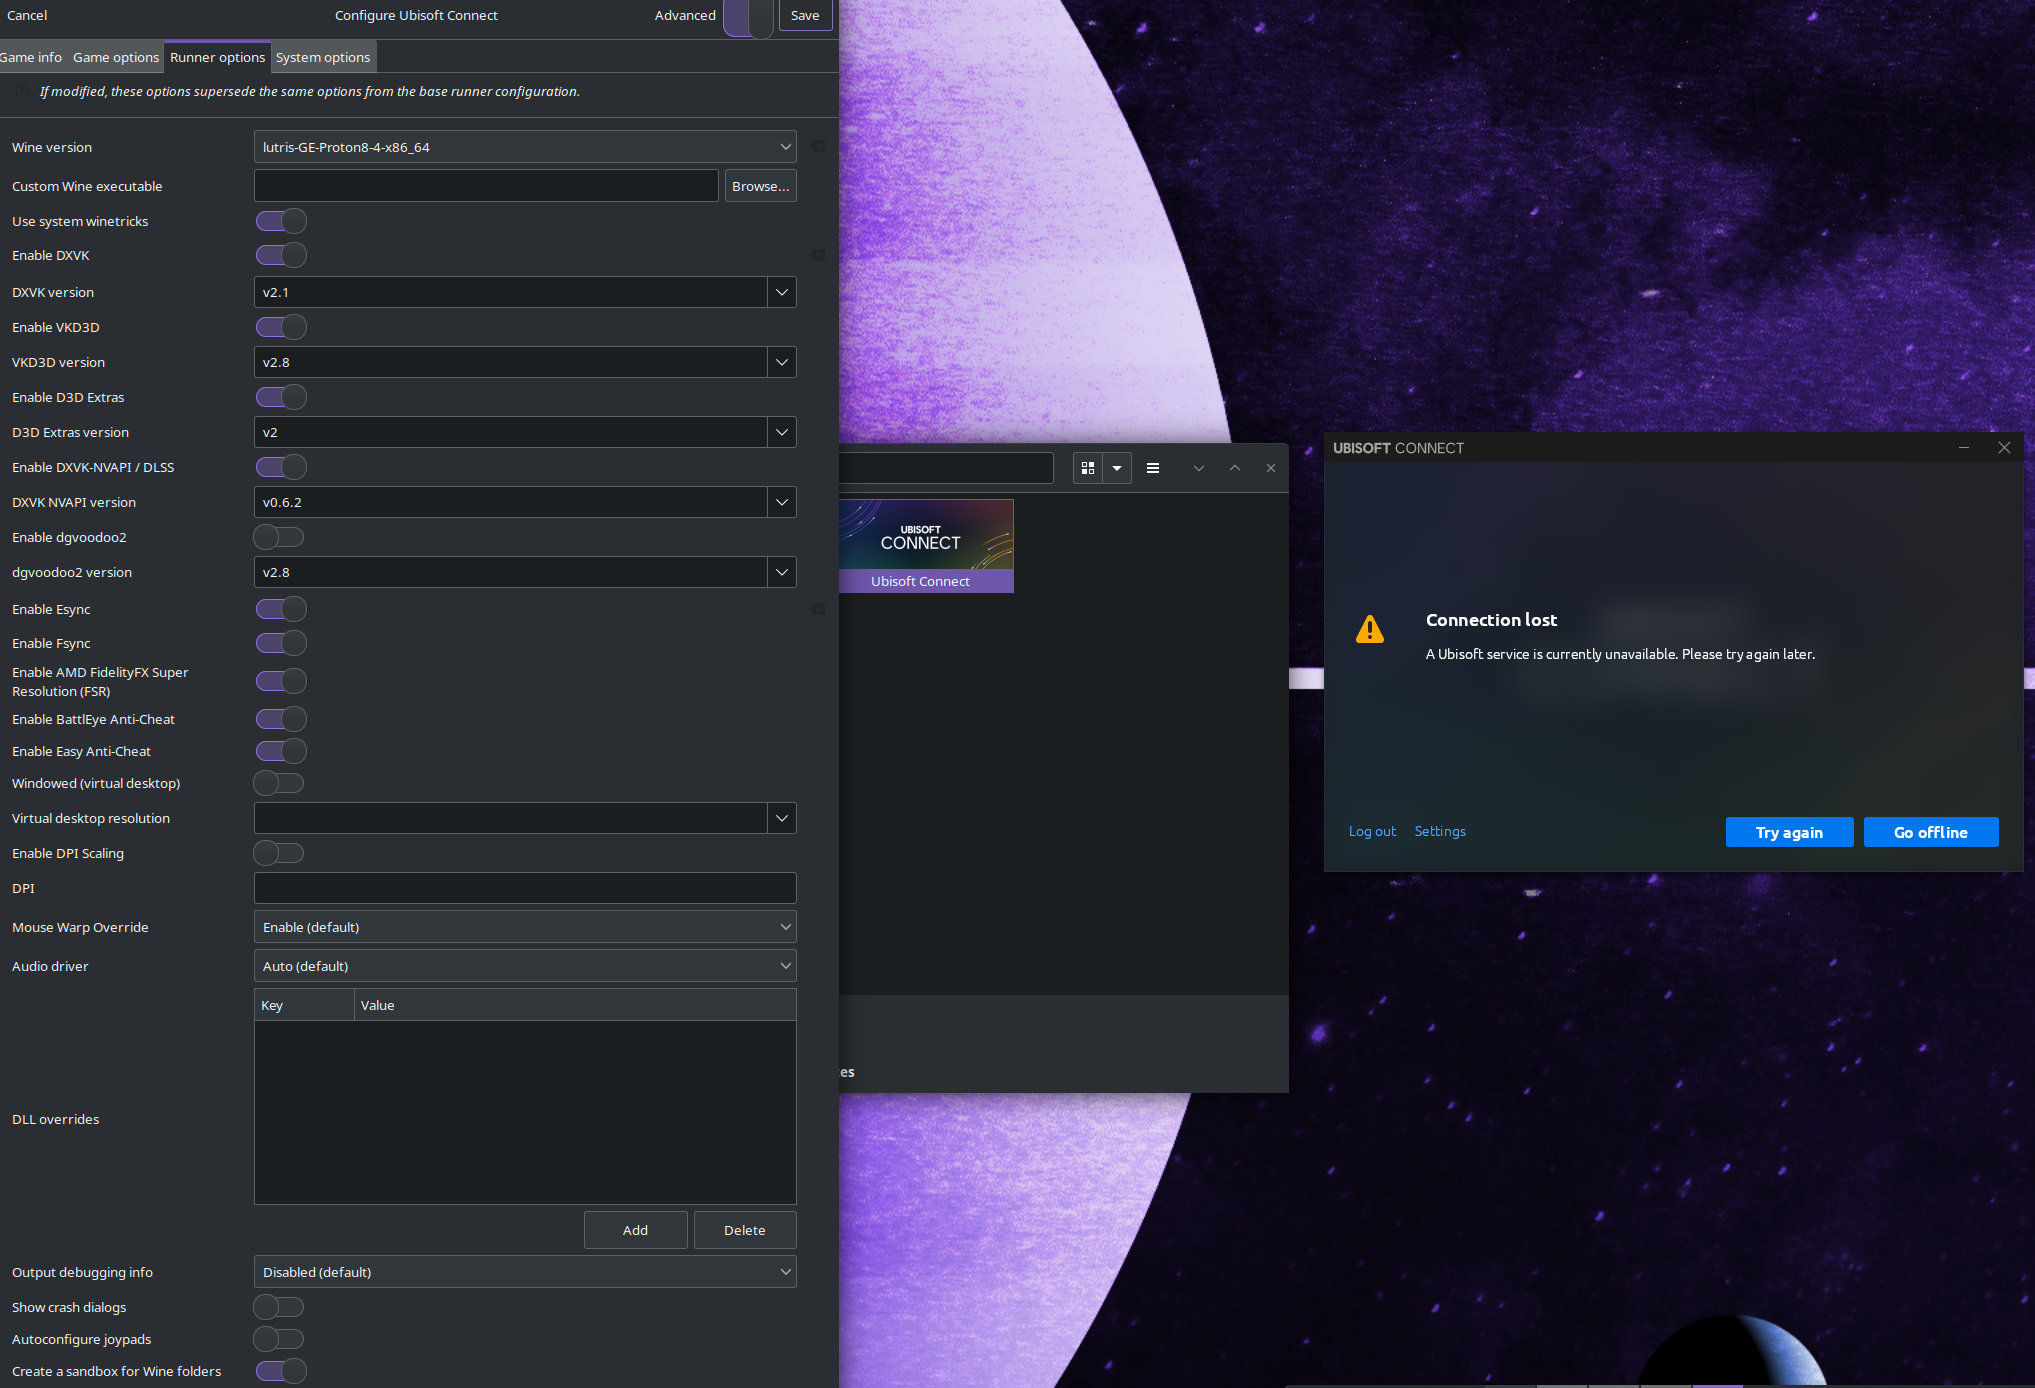Disable the Use system winetricks toggle

(x=280, y=221)
